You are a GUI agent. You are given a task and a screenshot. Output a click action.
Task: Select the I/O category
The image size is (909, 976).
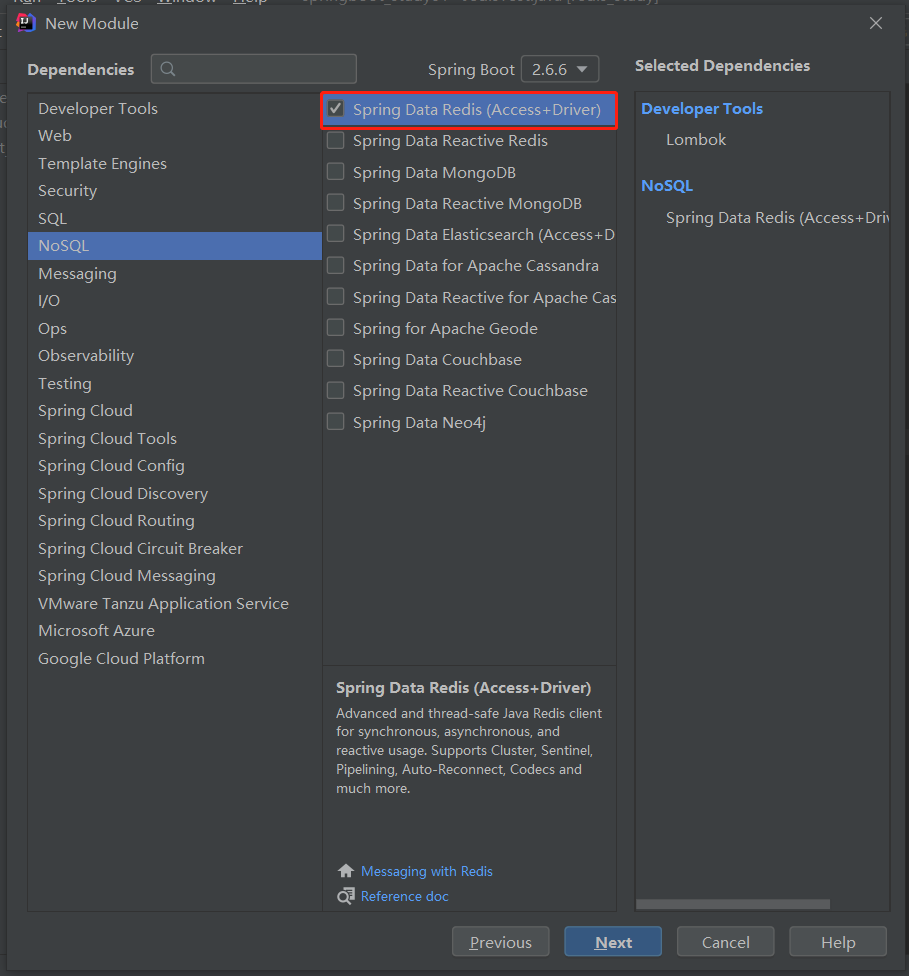point(175,301)
